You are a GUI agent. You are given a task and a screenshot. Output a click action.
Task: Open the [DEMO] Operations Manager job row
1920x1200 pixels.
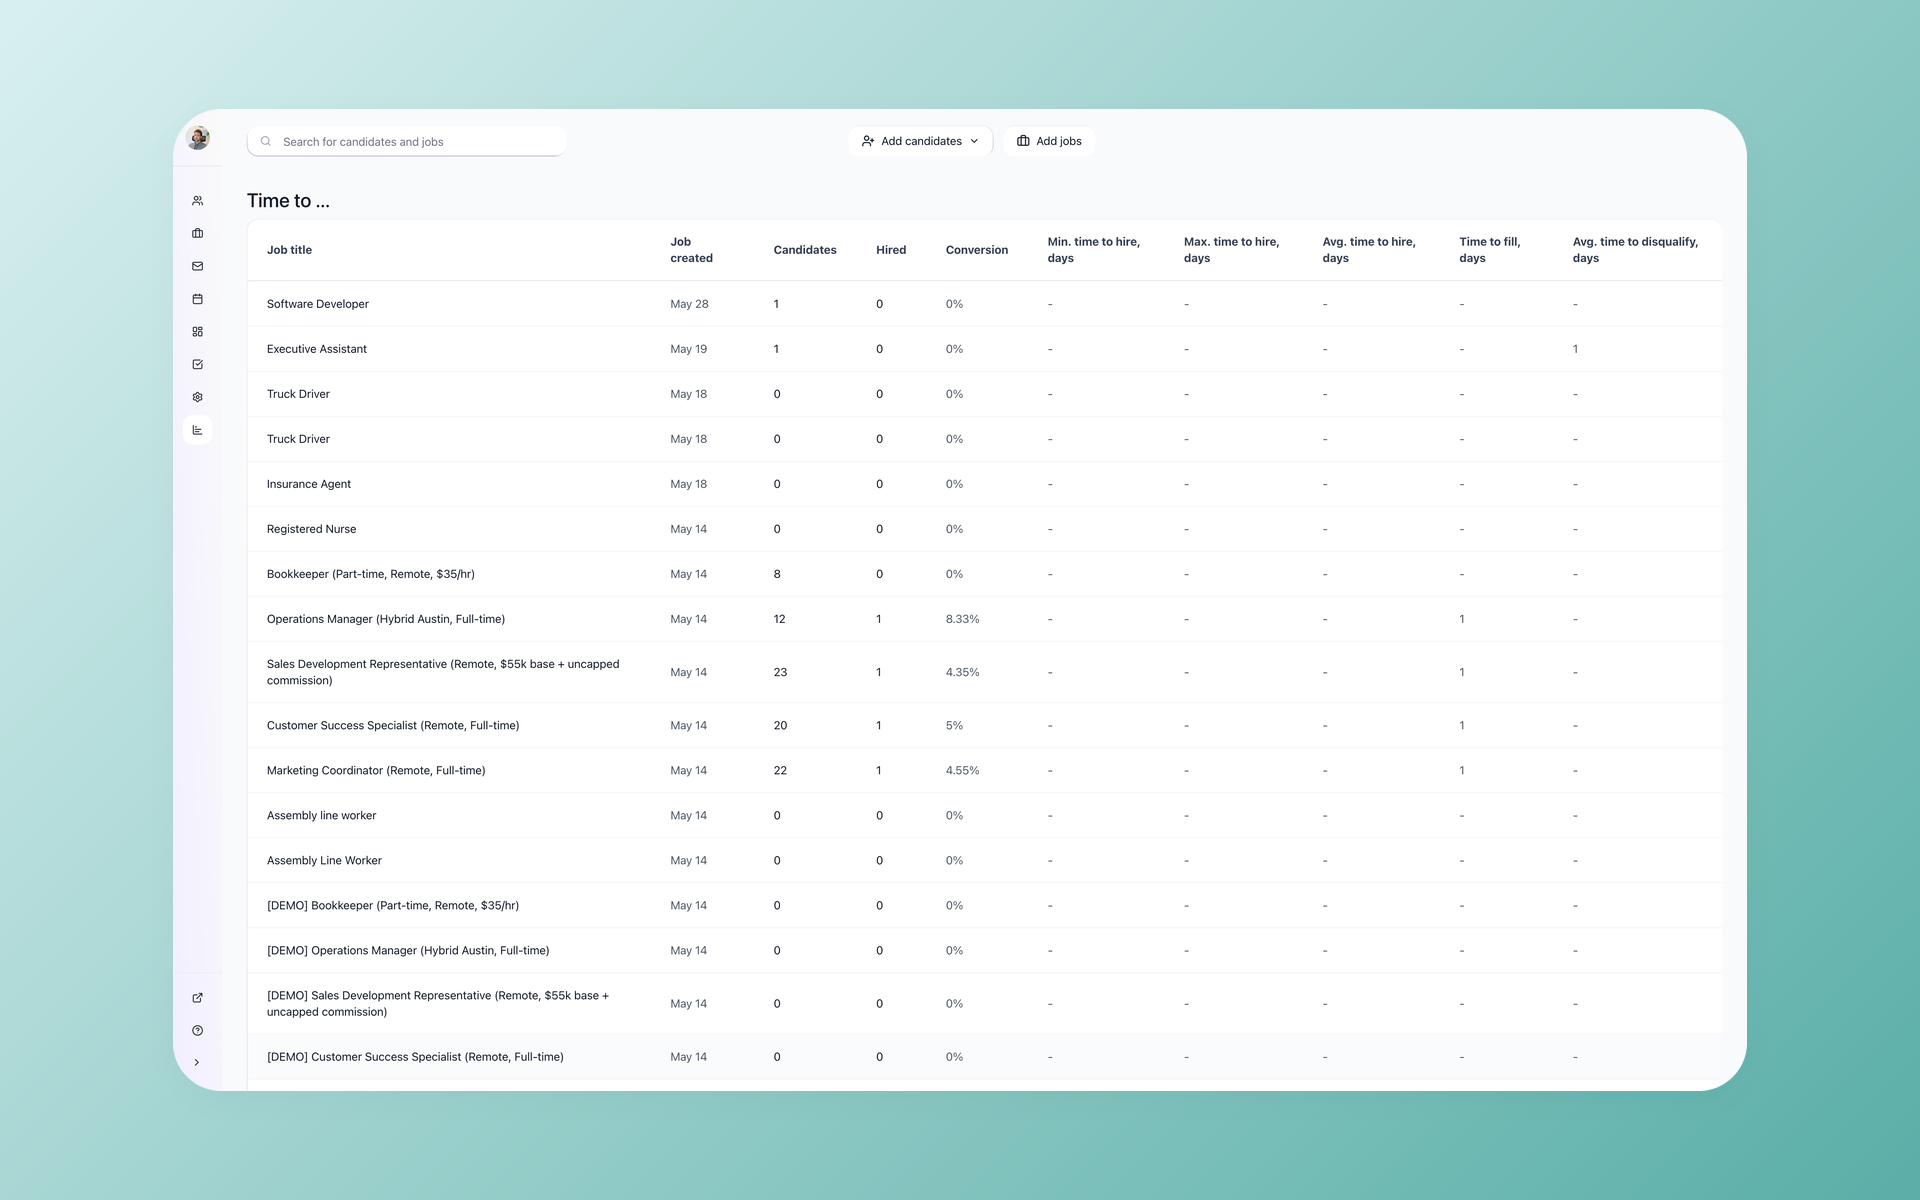click(x=985, y=950)
